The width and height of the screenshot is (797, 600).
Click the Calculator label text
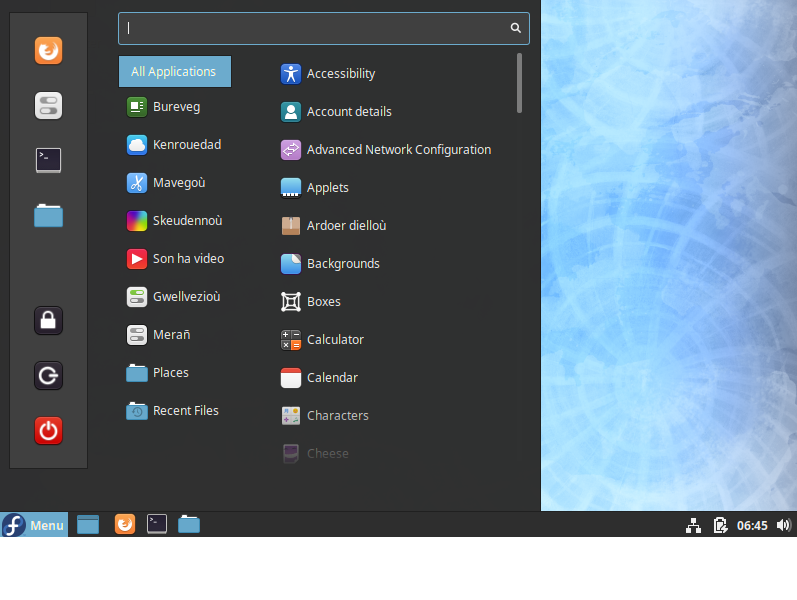335,340
